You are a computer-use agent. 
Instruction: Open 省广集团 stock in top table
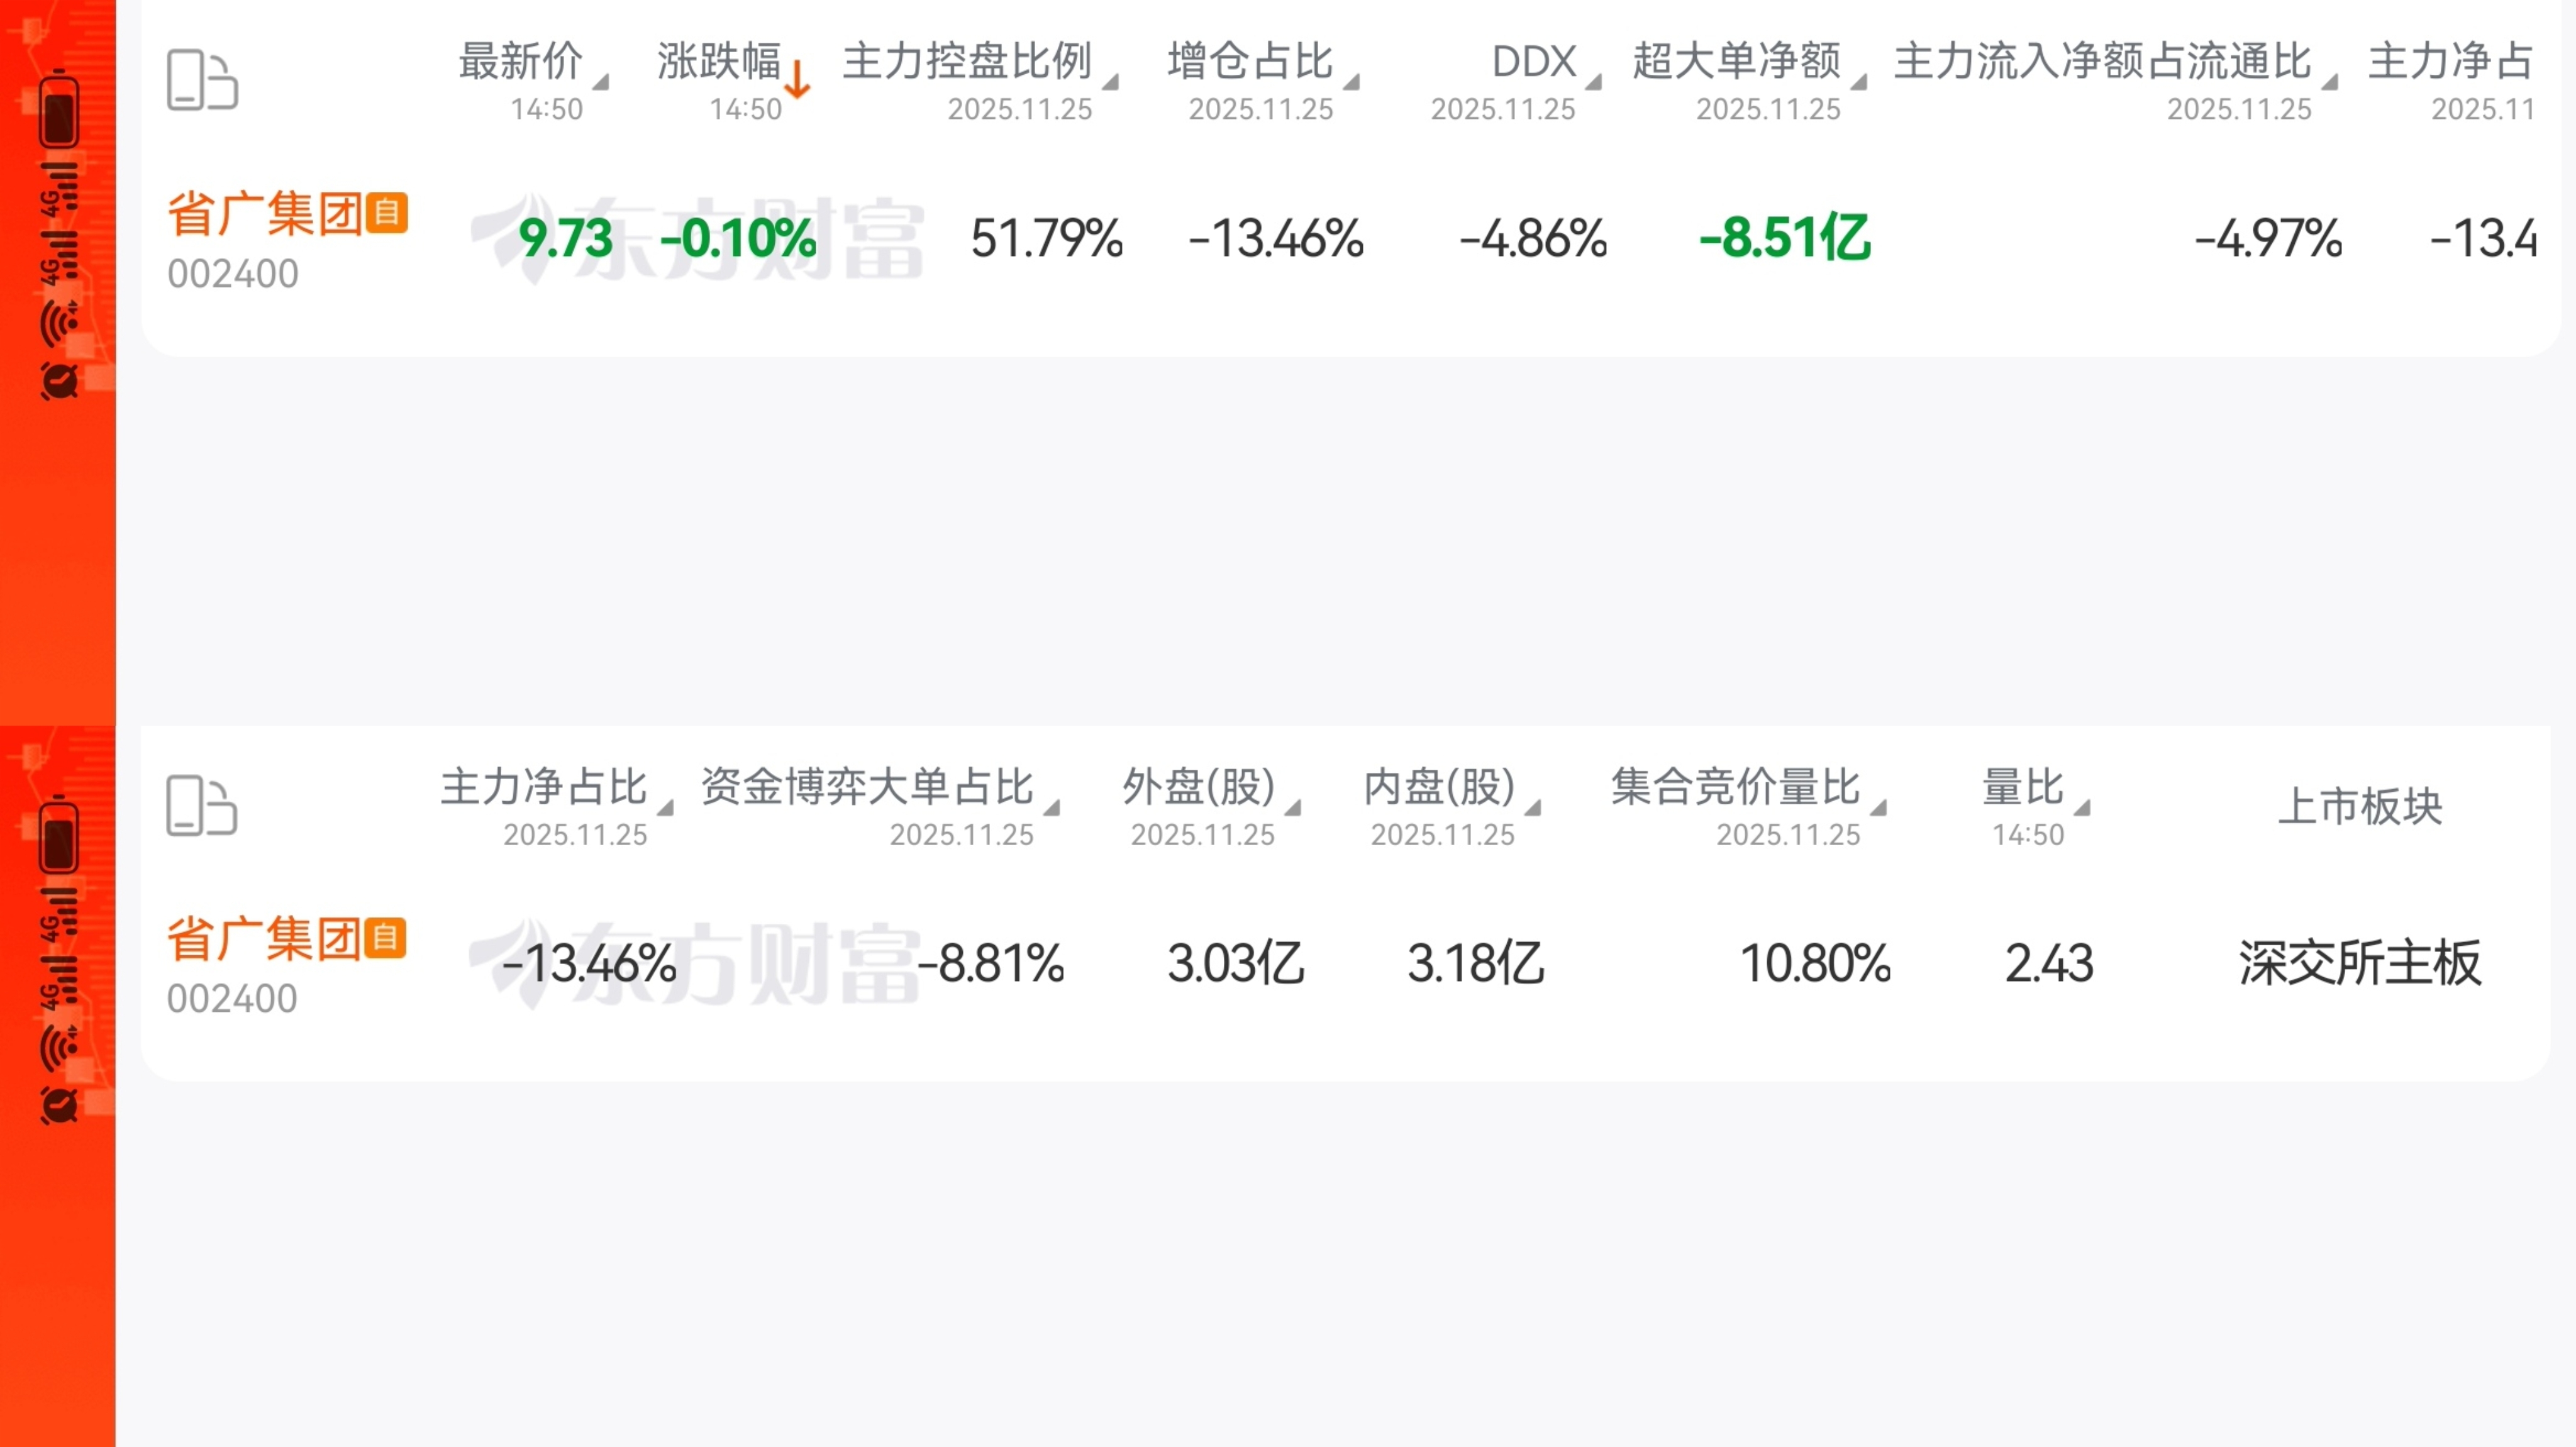(x=265, y=214)
